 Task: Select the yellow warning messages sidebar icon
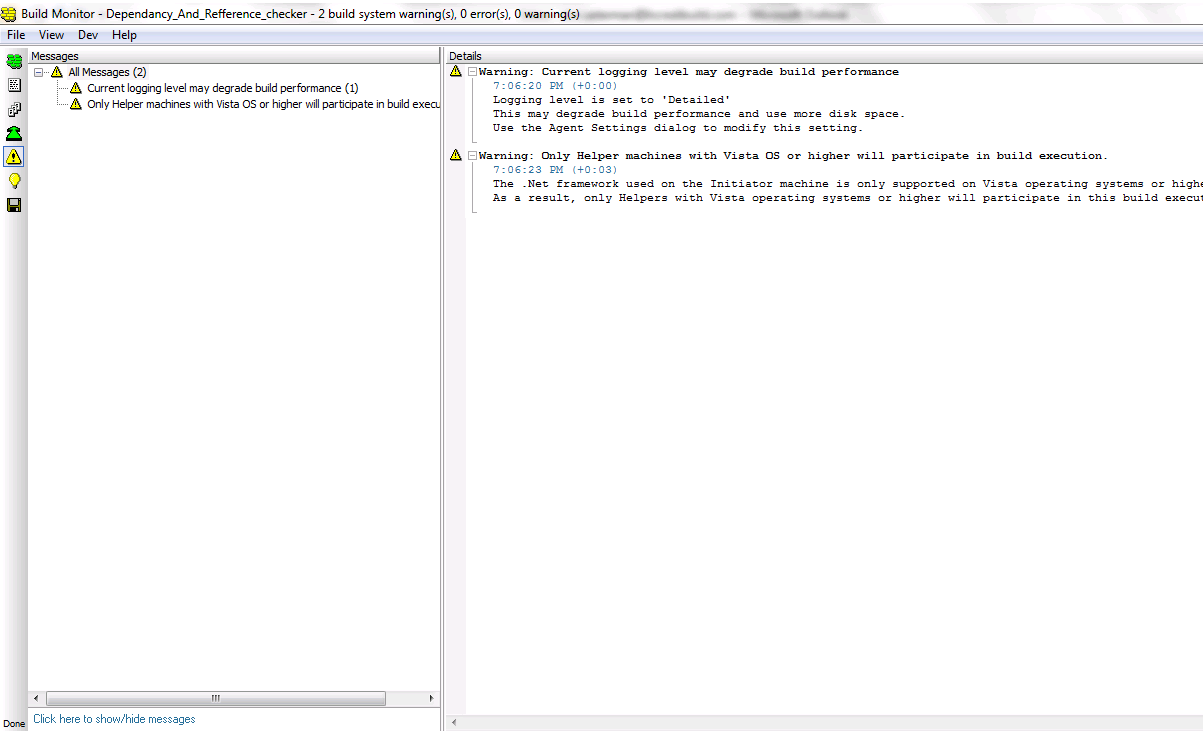14,157
